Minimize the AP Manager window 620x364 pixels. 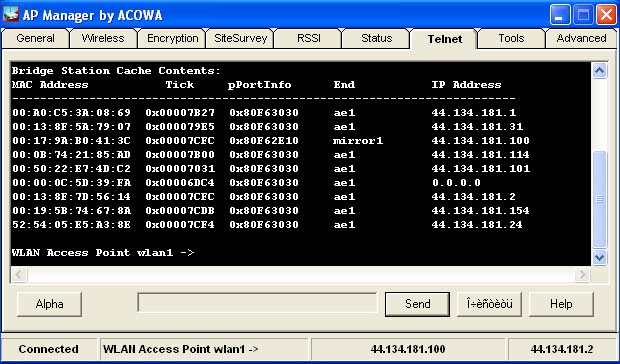pyautogui.click(x=560, y=15)
